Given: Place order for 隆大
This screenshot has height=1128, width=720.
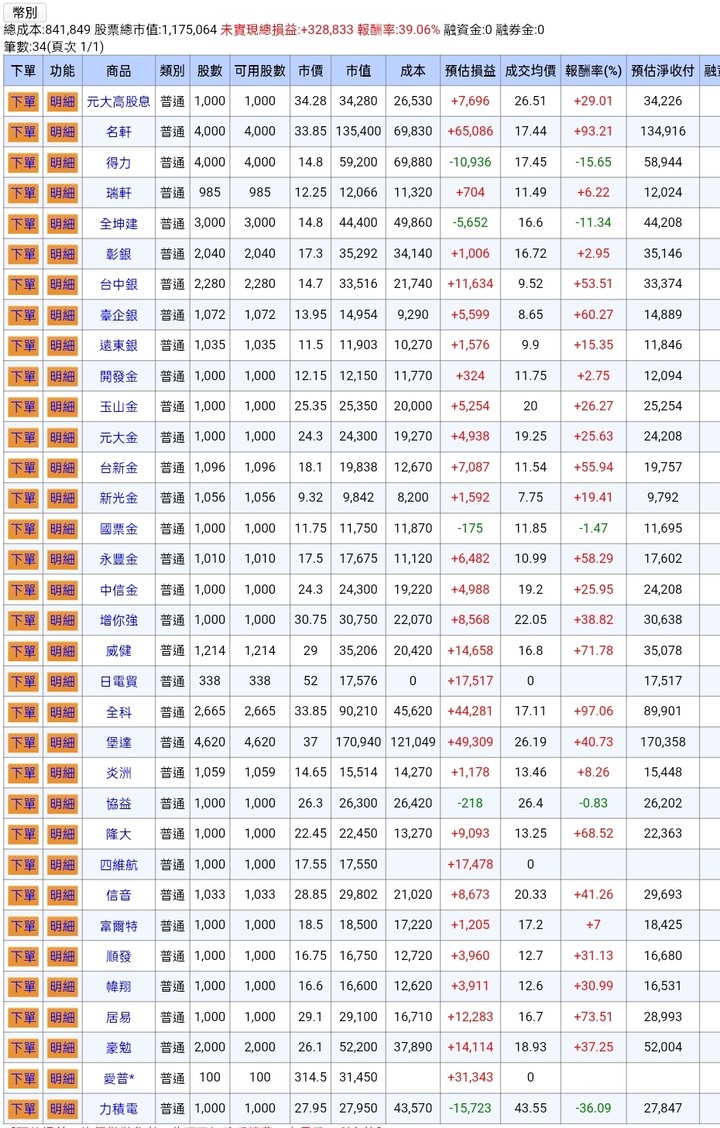Looking at the screenshot, I should (23, 834).
